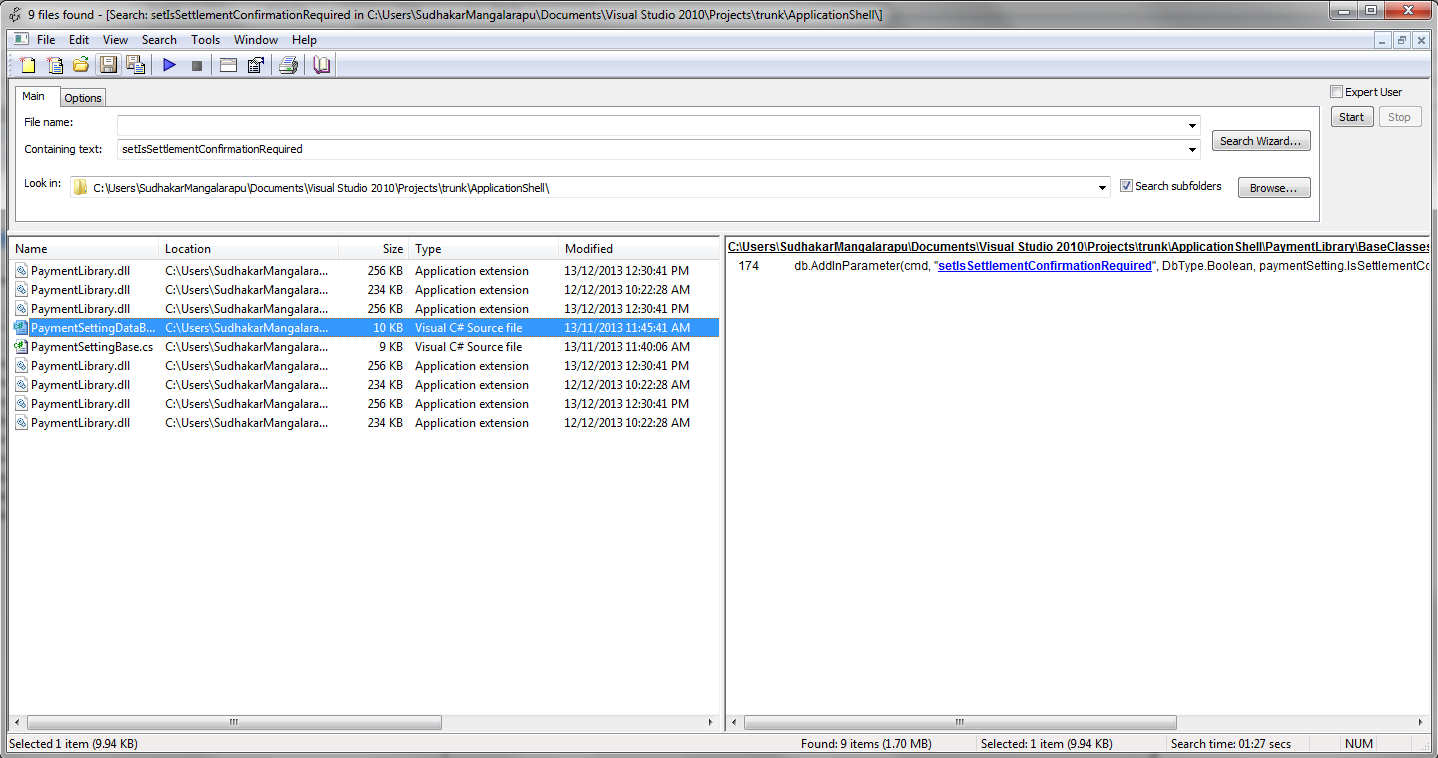Select the Save As toolbar icon

coord(135,64)
